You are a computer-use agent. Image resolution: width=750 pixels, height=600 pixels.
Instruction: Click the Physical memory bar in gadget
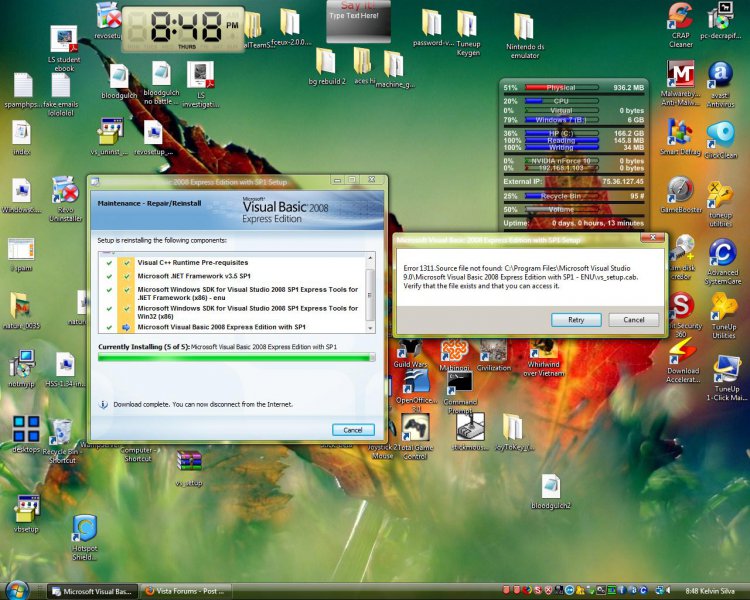tap(562, 88)
